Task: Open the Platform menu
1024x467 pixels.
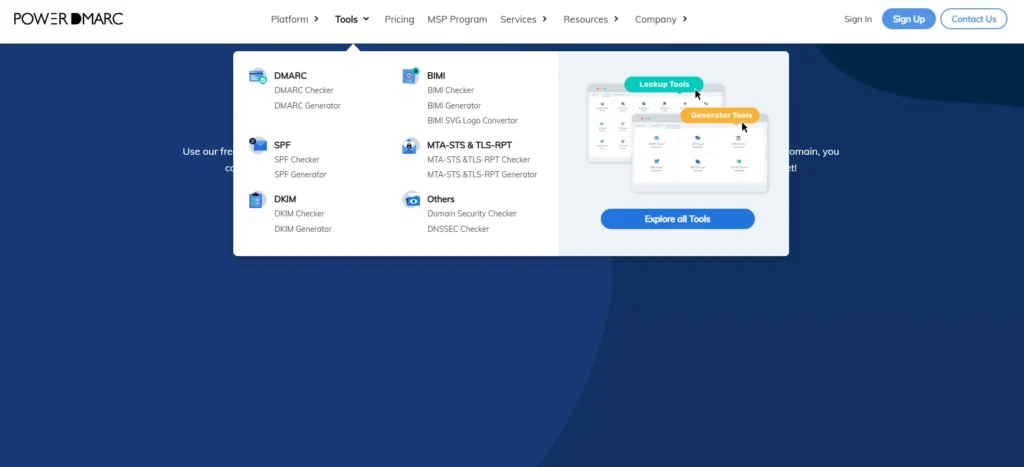Action: [290, 20]
